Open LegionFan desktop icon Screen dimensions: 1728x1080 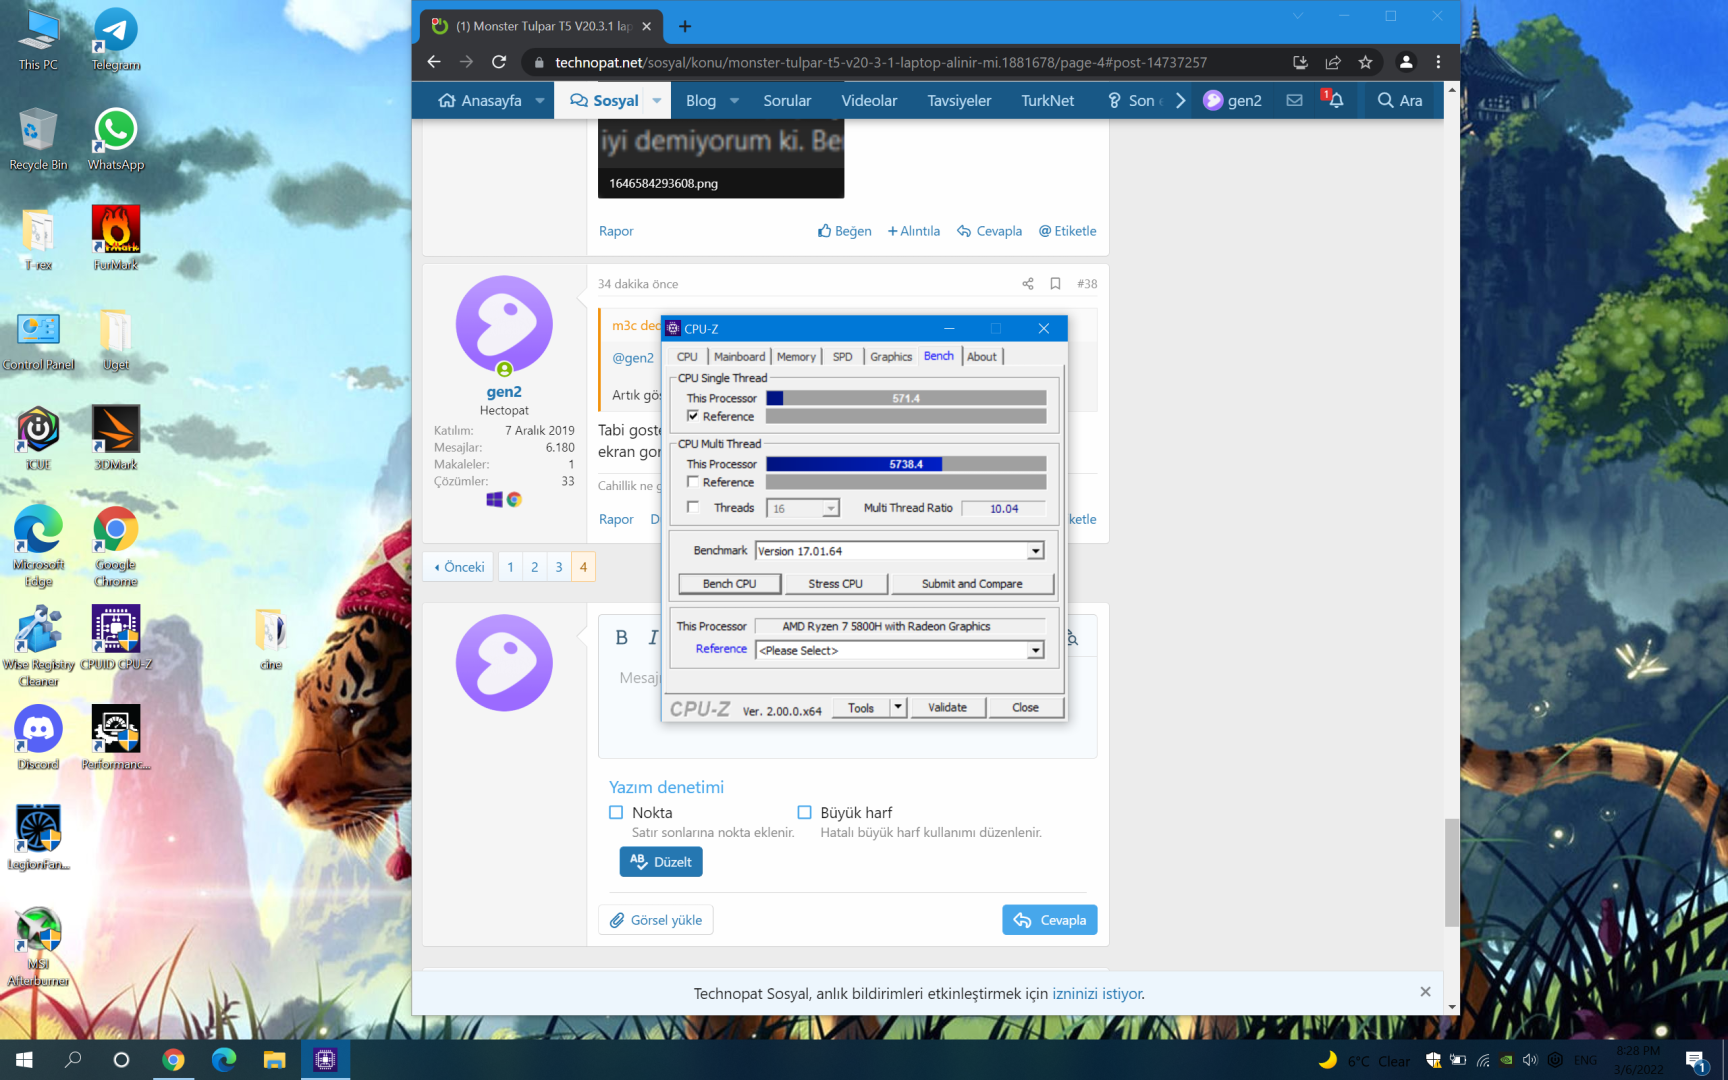tap(38, 839)
